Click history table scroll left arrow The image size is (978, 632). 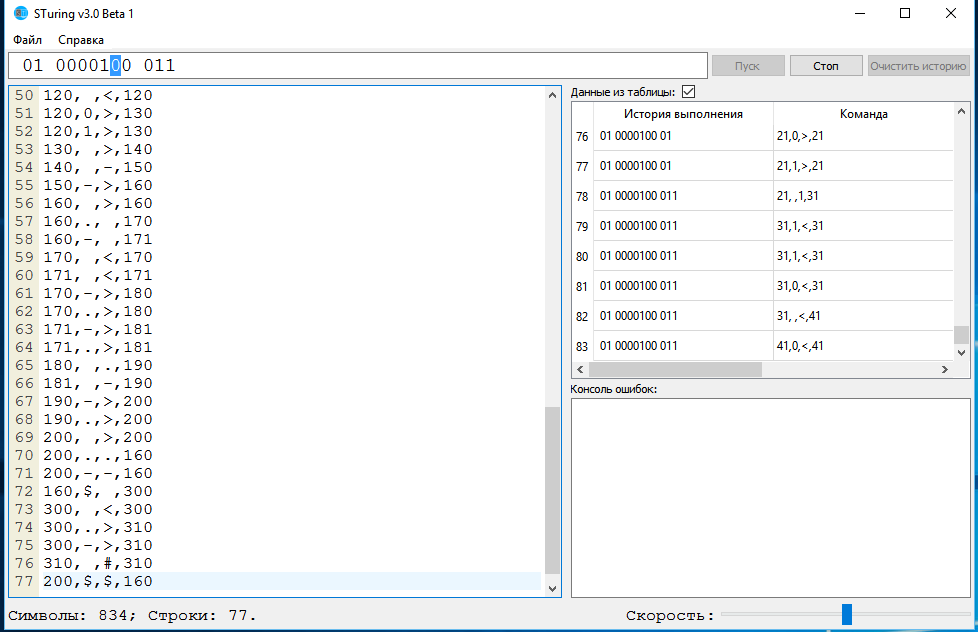[580, 369]
